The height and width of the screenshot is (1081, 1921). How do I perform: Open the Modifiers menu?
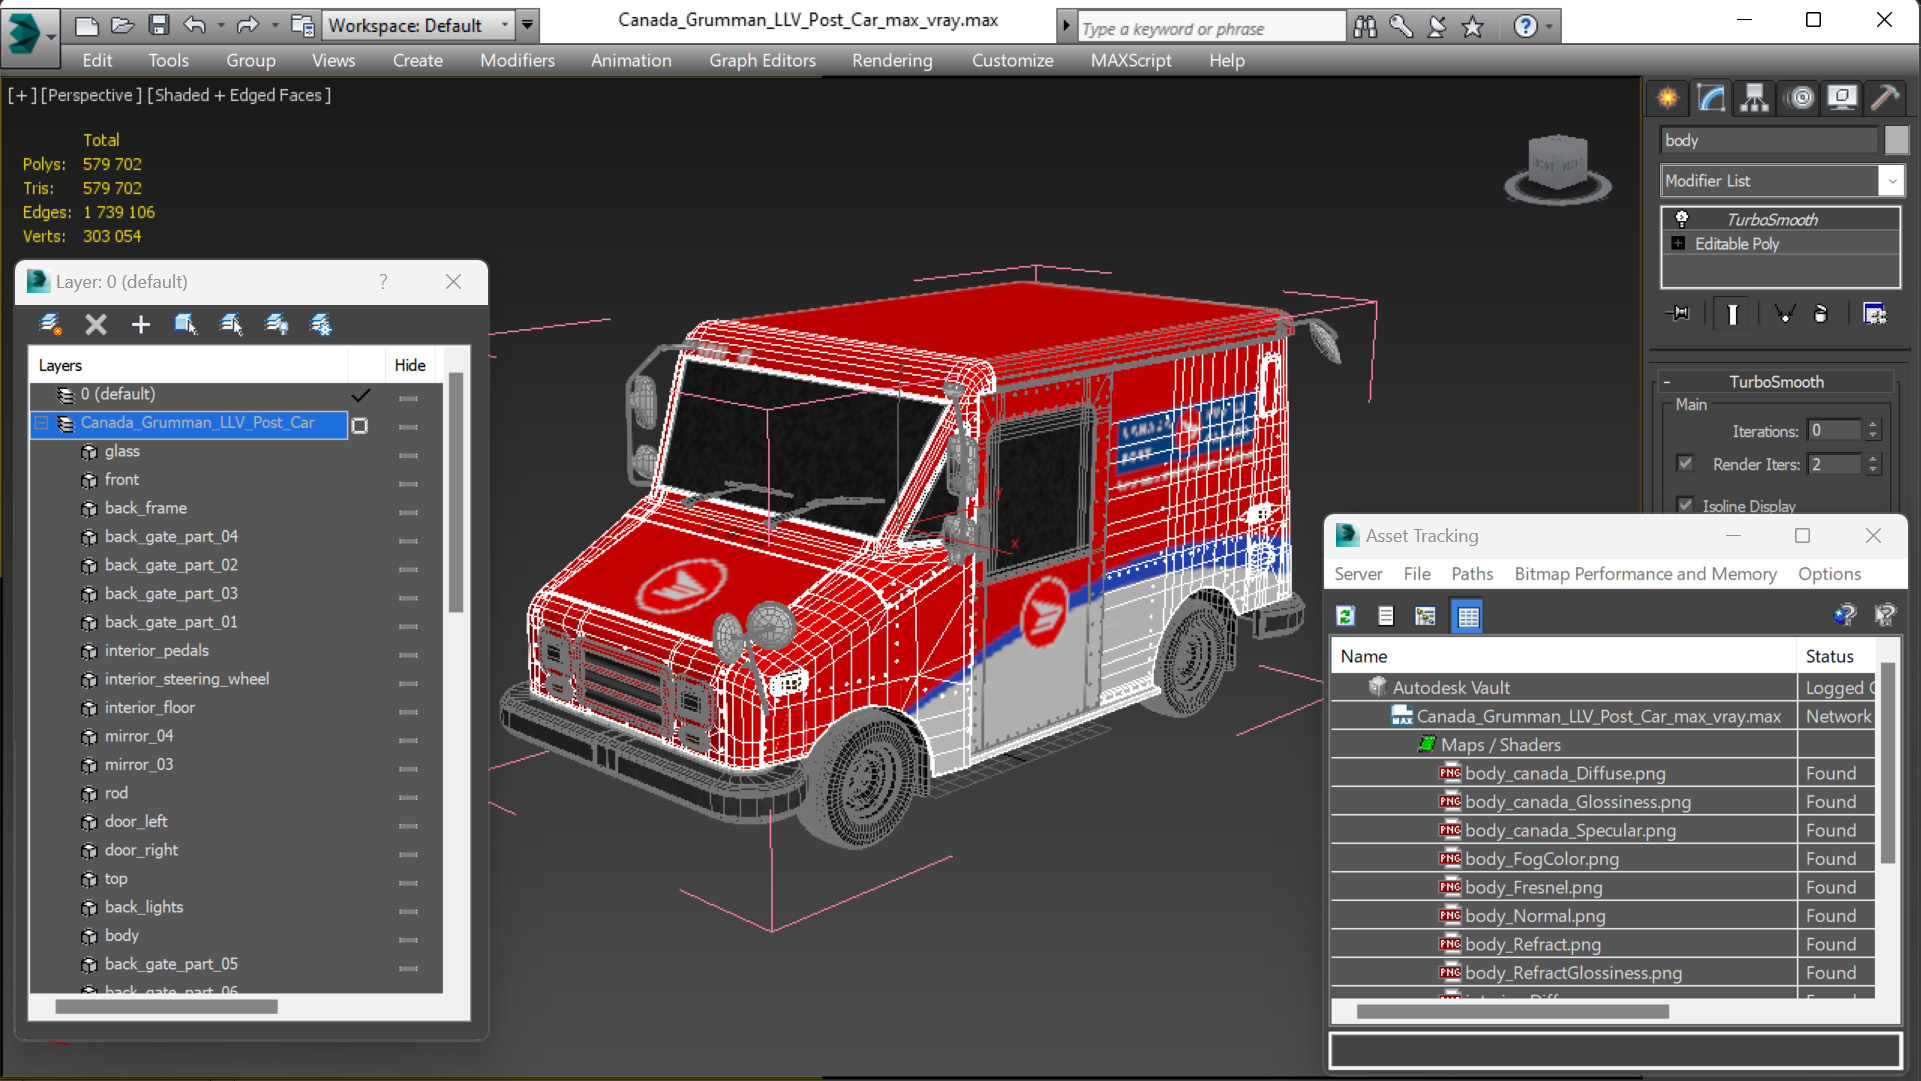click(517, 60)
